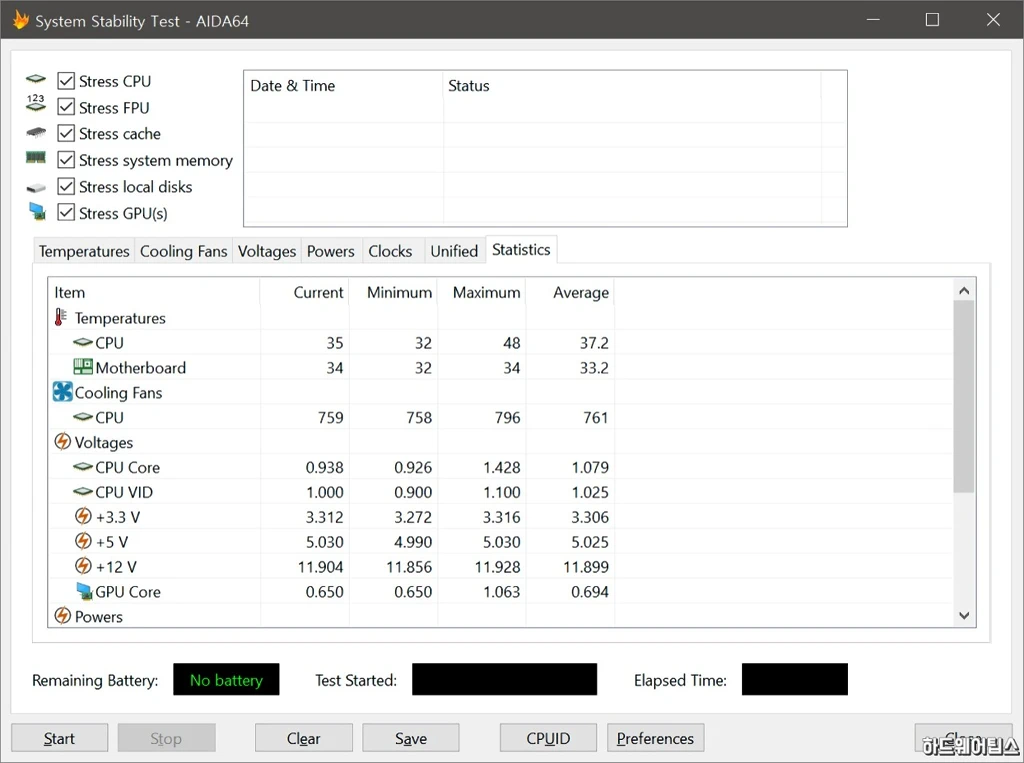The image size is (1024, 763).
Task: Click the lightning icon next to +12 V
Action: click(x=83, y=566)
